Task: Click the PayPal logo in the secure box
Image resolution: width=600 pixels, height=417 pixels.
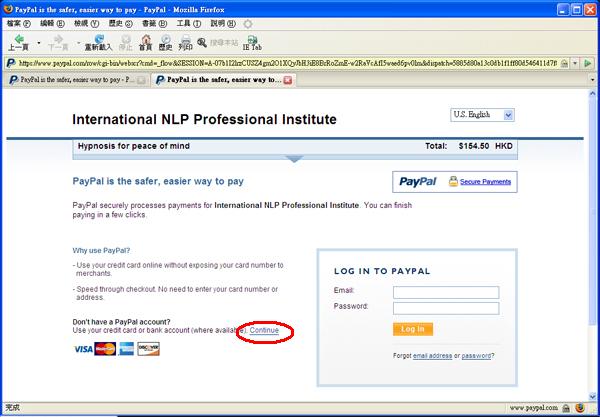Action: (417, 181)
